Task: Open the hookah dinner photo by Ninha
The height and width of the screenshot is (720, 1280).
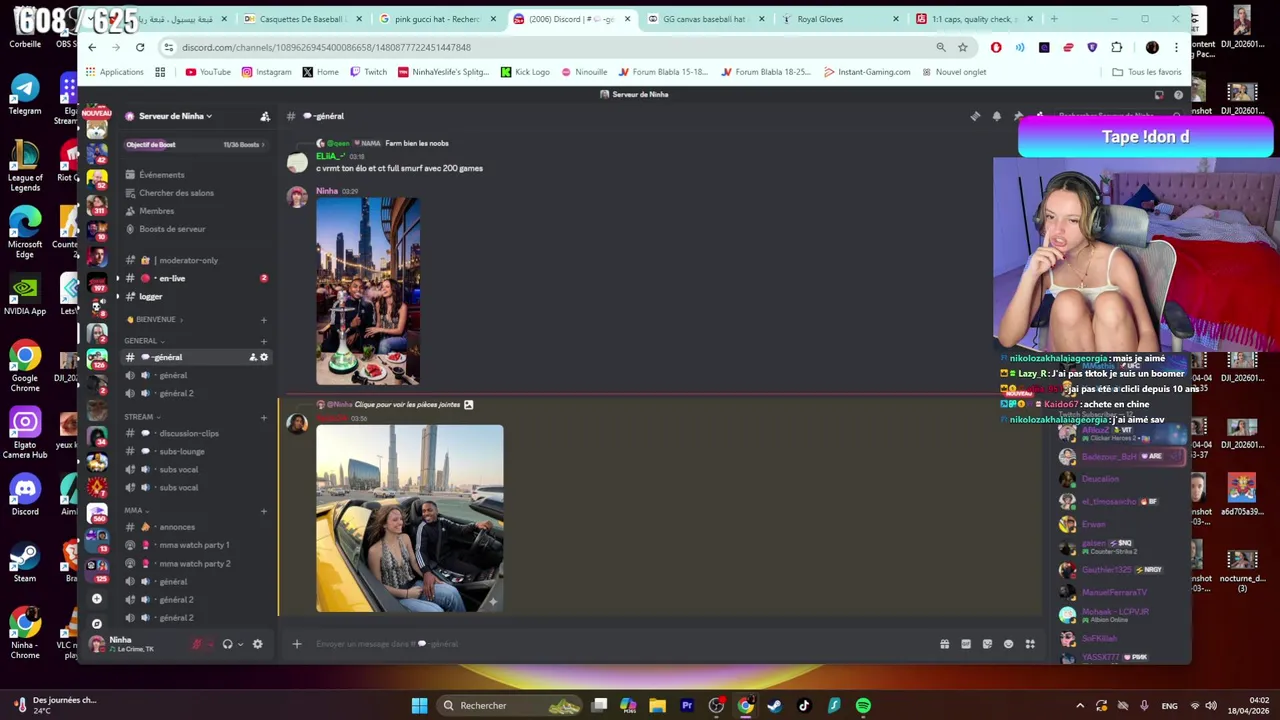Action: click(368, 291)
